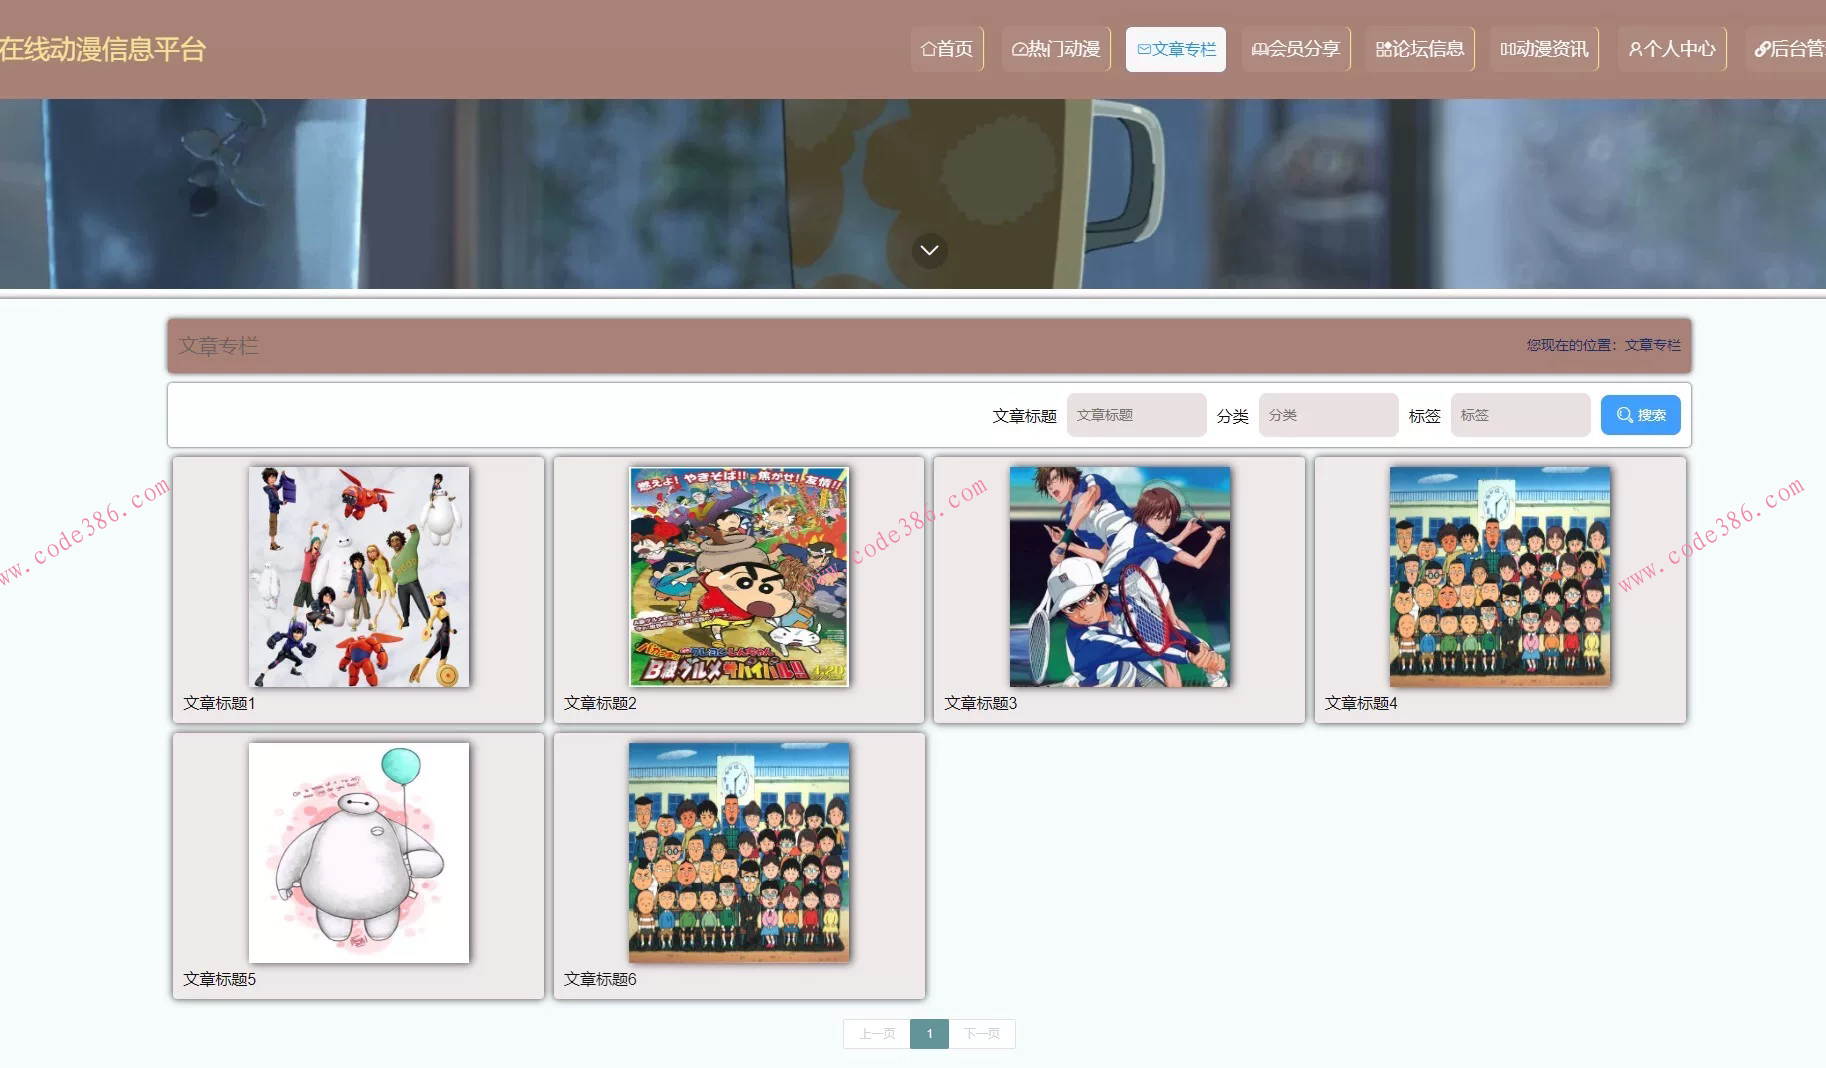This screenshot has width=1826, height=1068.
Task: Click the 在线动漫信息平台 site title
Action: [103, 49]
